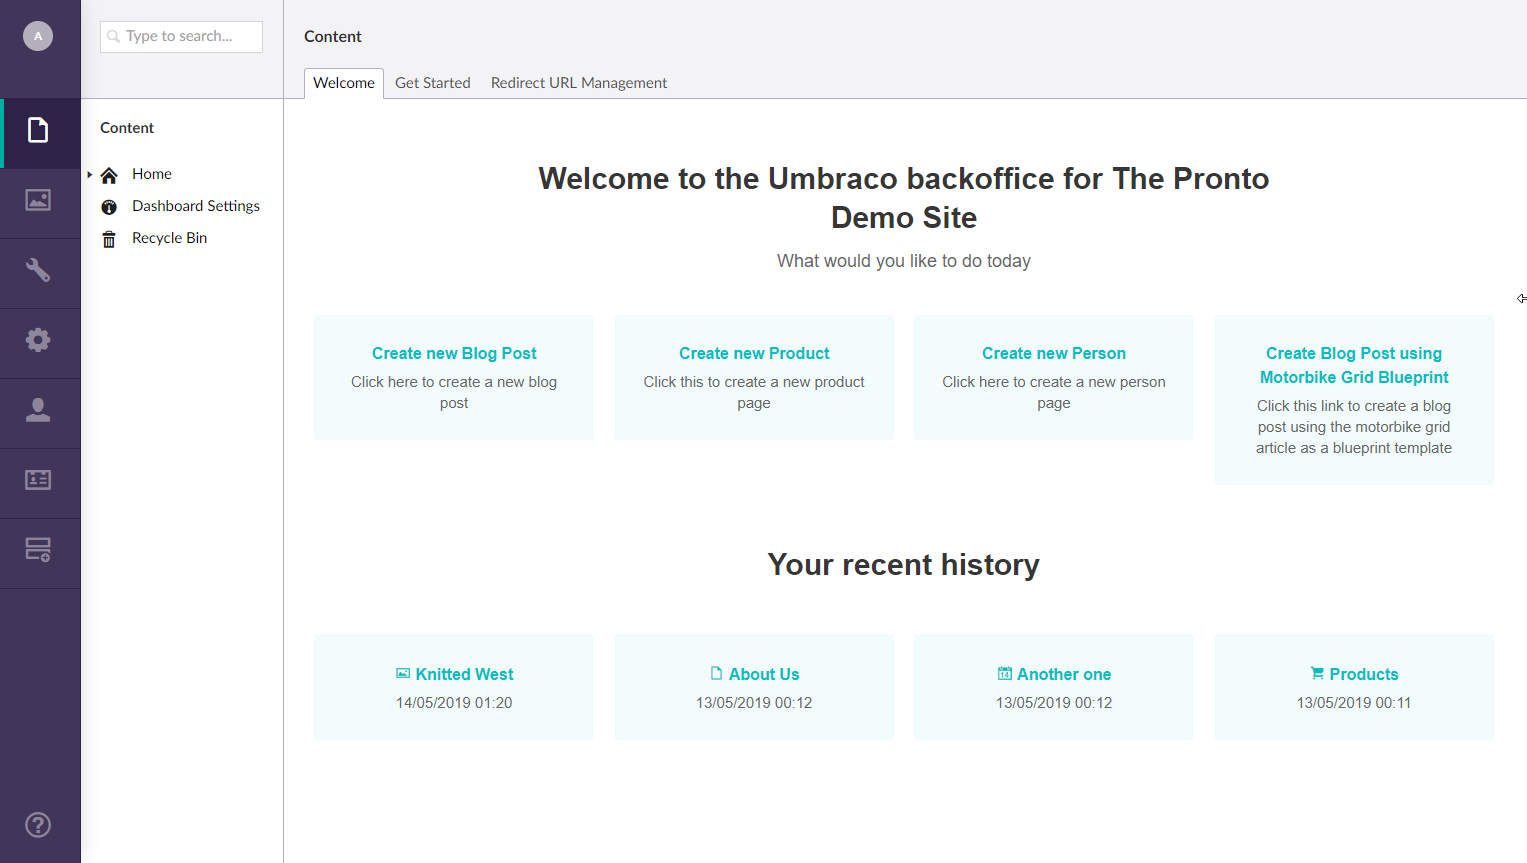Switch to the Welcome tab
This screenshot has width=1527, height=863.
344,83
